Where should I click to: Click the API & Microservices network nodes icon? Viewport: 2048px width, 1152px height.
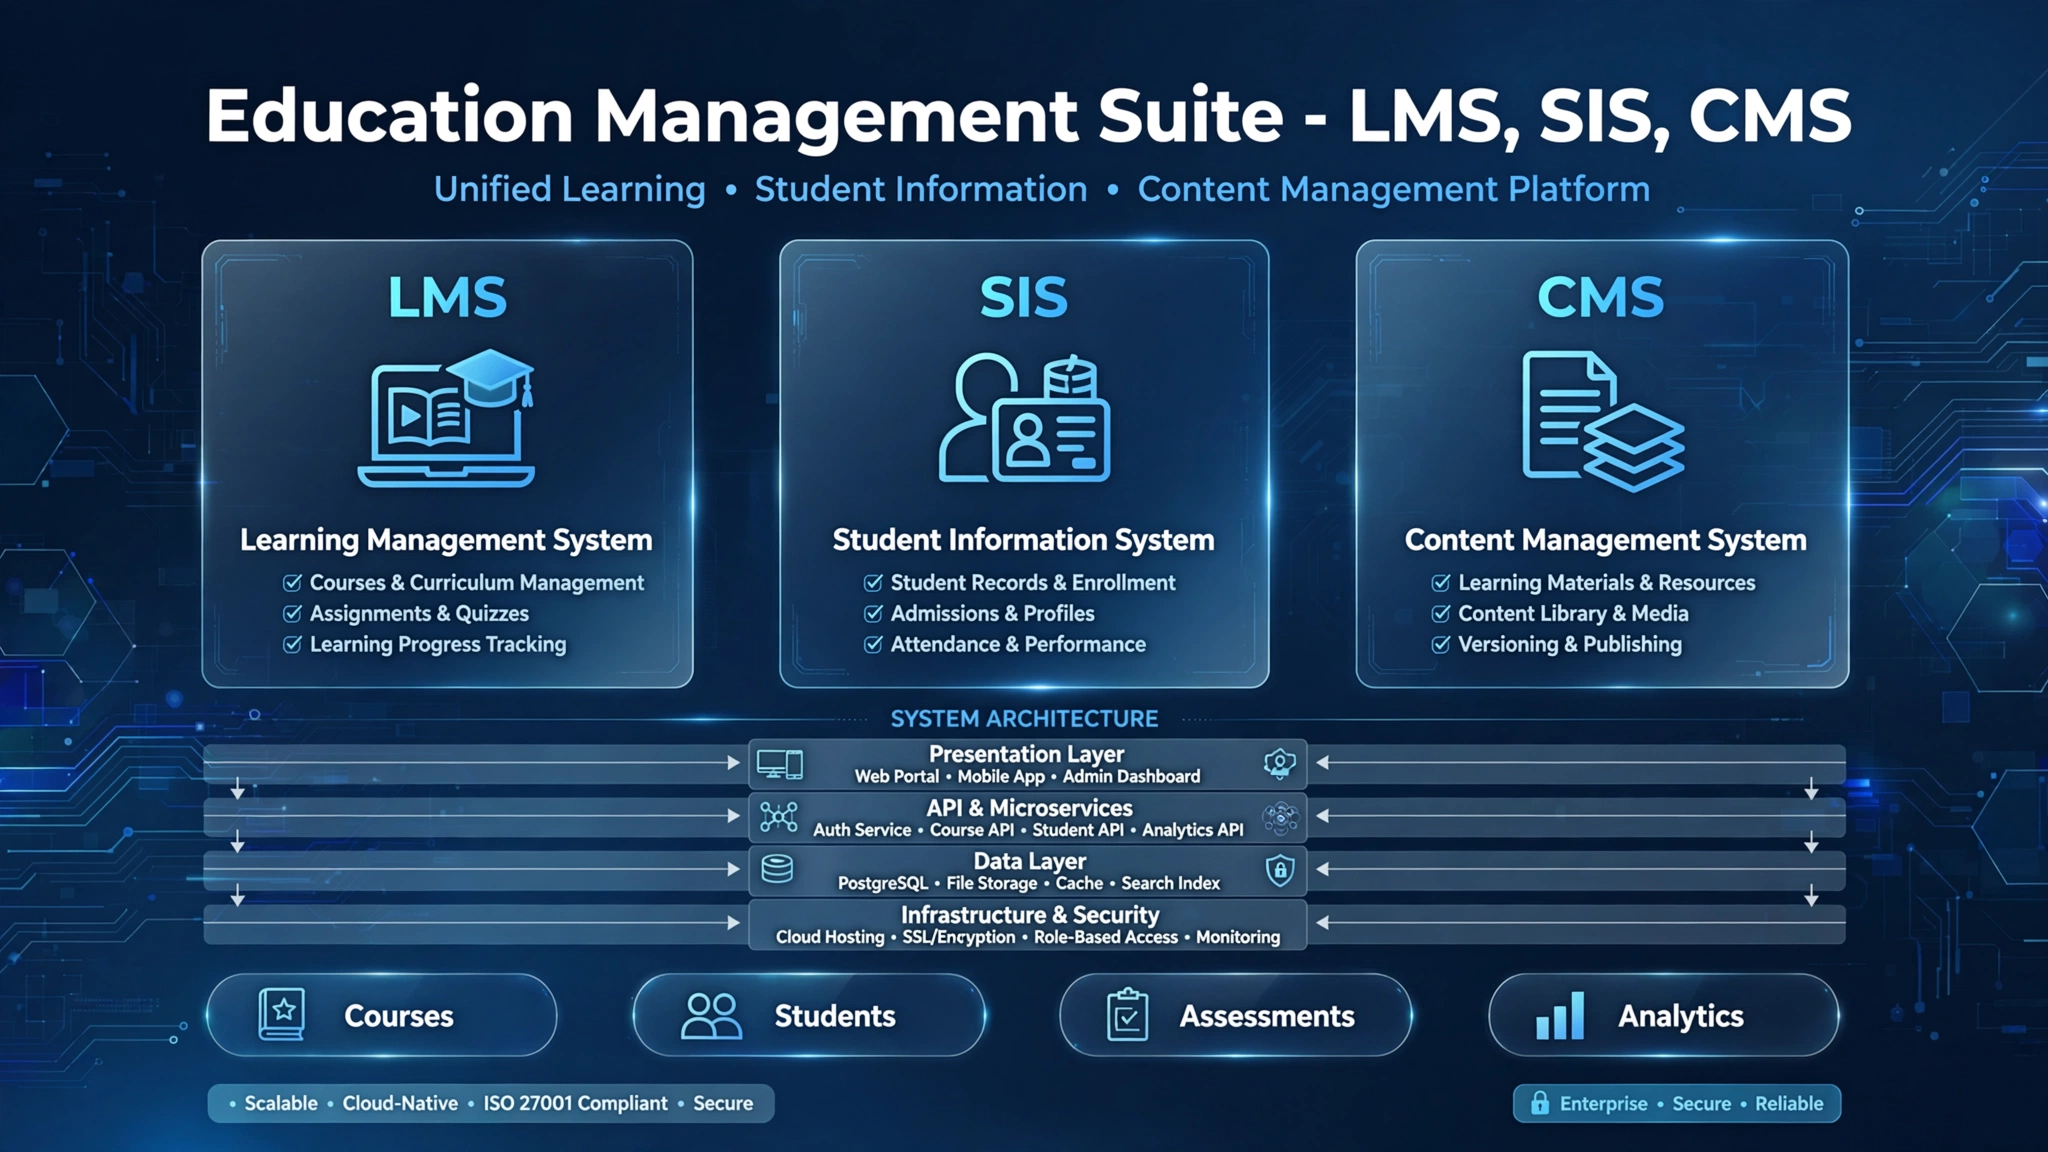click(x=779, y=817)
